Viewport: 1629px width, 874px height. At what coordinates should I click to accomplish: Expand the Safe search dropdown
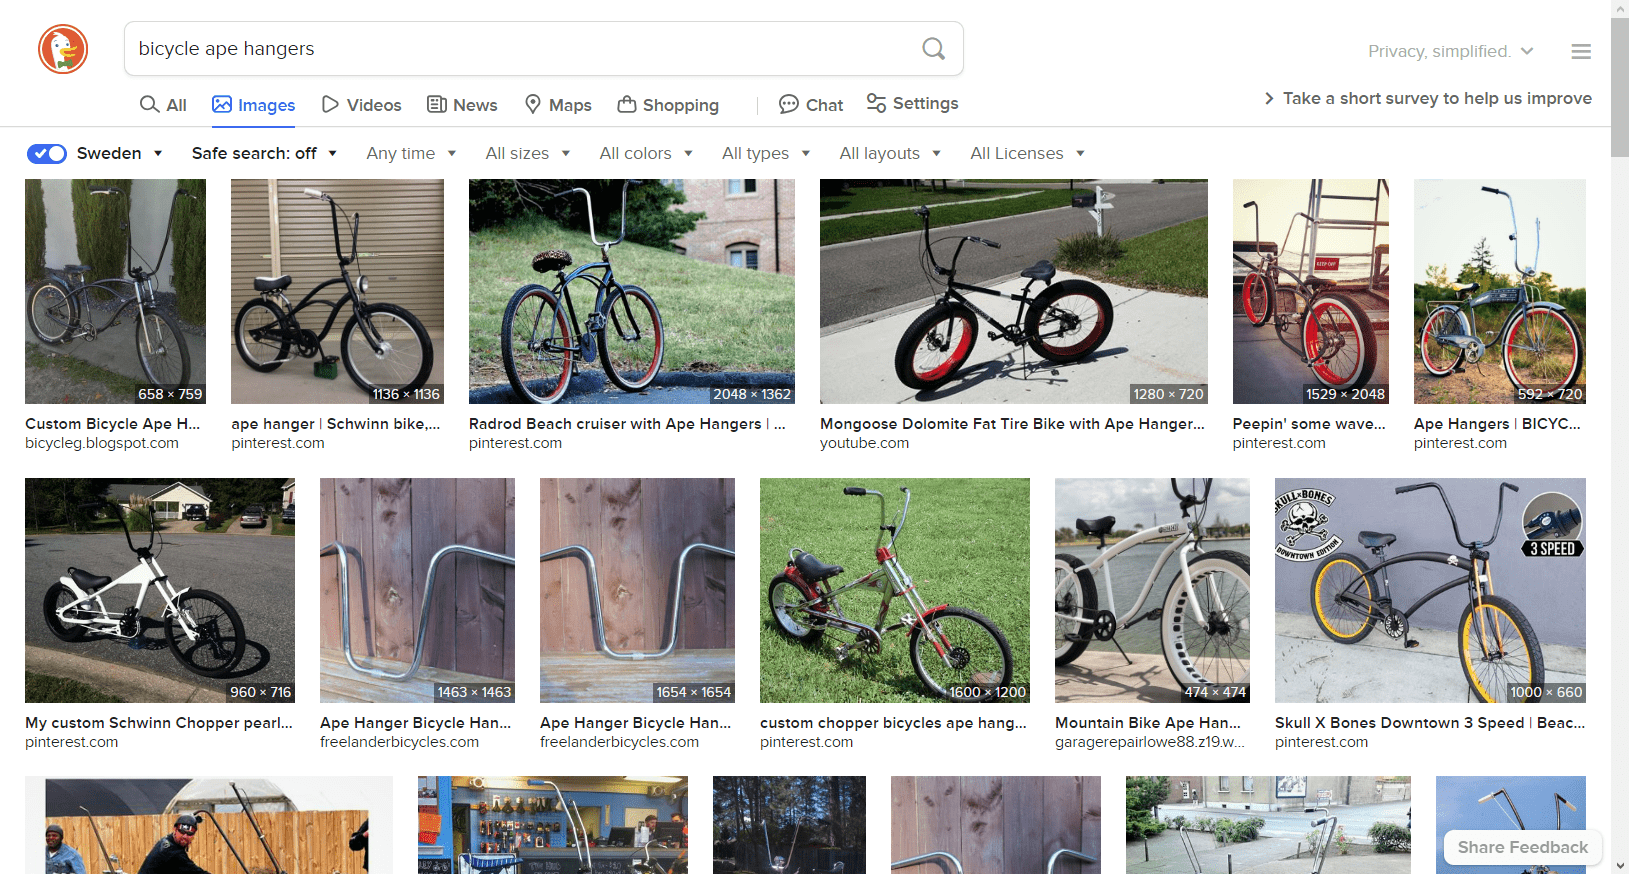pos(264,153)
